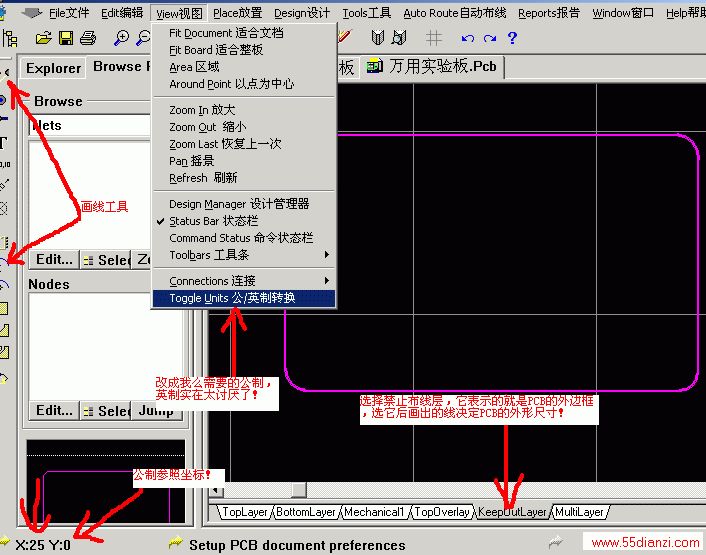The height and width of the screenshot is (555, 706).
Task: Select Pan 摇景 from the View menu
Action: 244,161
